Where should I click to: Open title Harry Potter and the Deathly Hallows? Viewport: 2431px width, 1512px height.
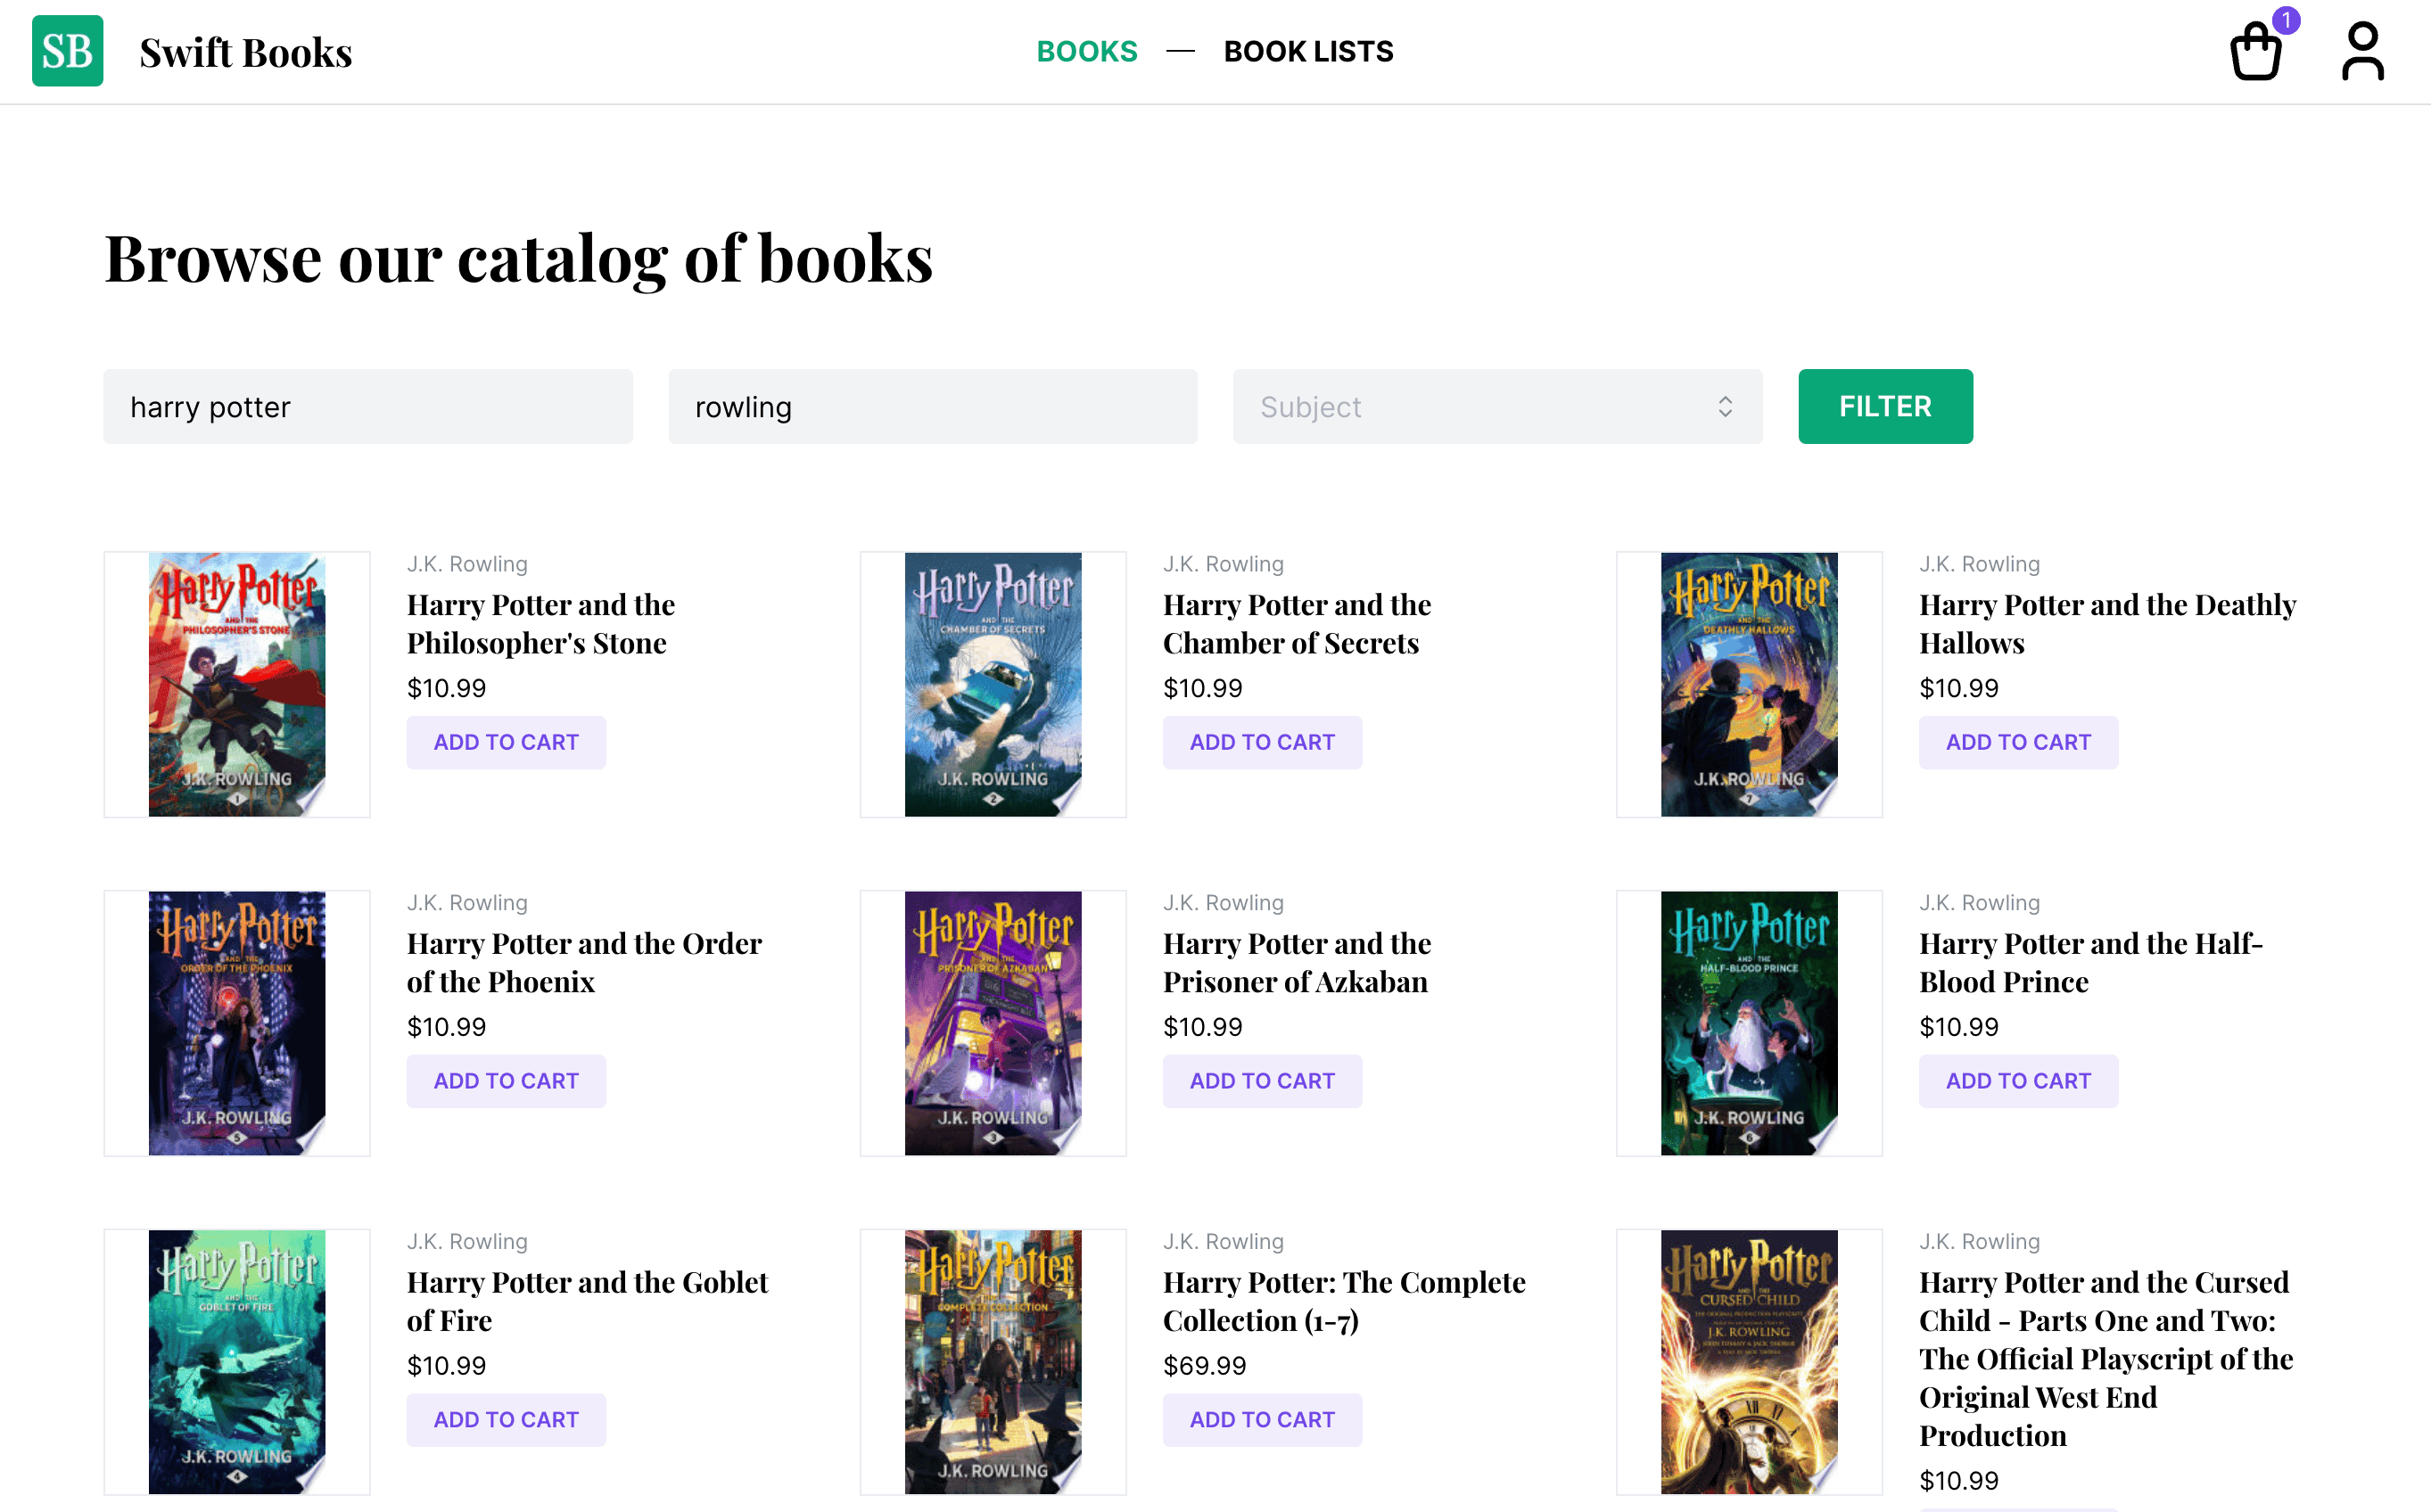2107,624
